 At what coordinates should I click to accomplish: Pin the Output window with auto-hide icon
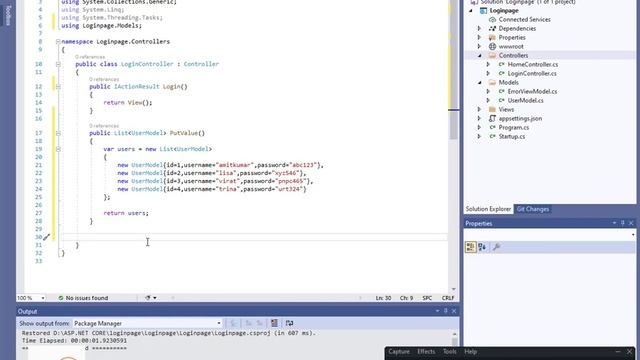[x=446, y=311]
